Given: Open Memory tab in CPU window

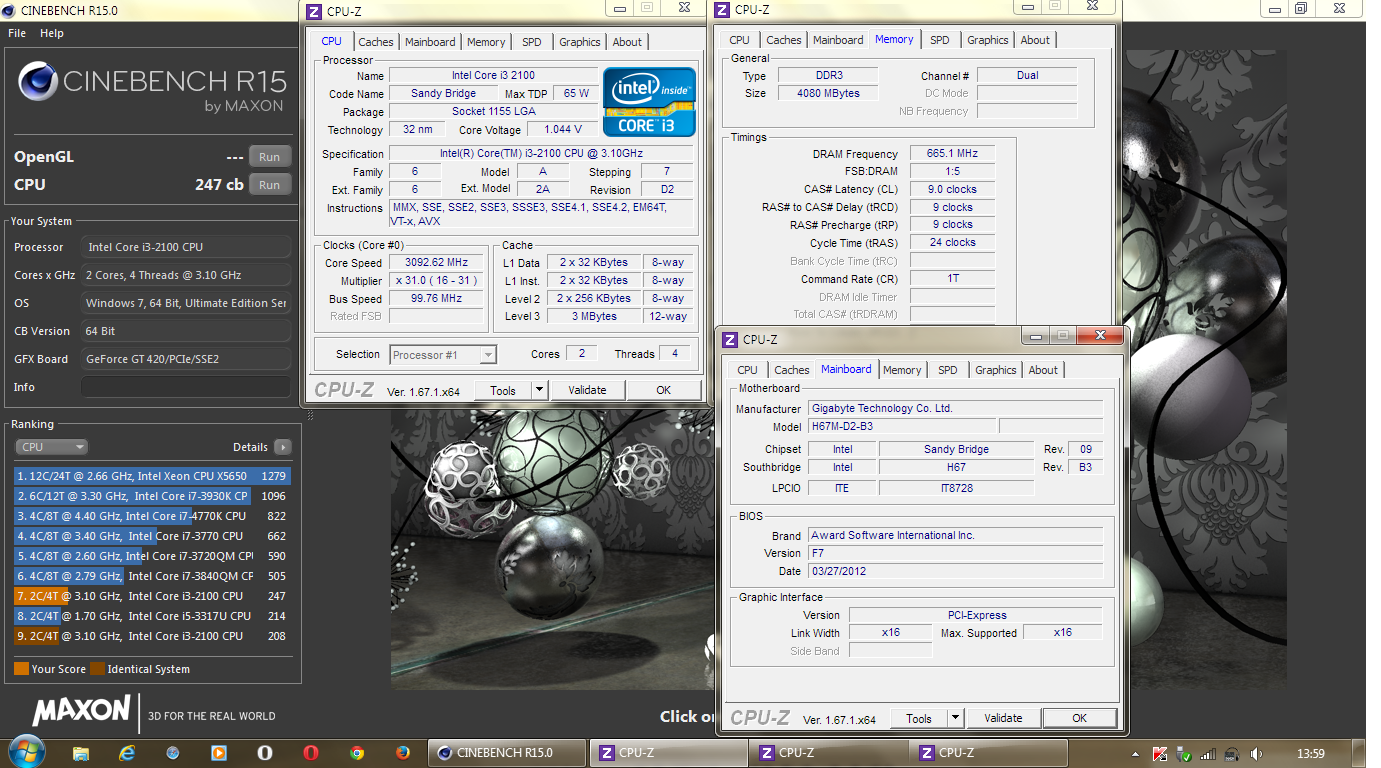Looking at the screenshot, I should (x=486, y=42).
